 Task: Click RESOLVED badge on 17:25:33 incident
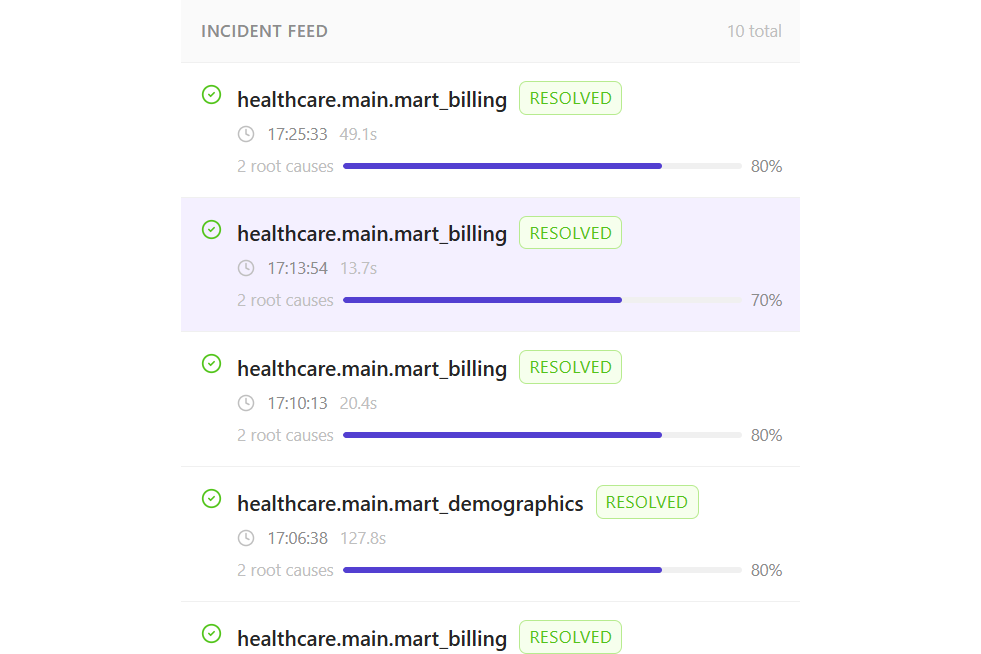[x=570, y=98]
